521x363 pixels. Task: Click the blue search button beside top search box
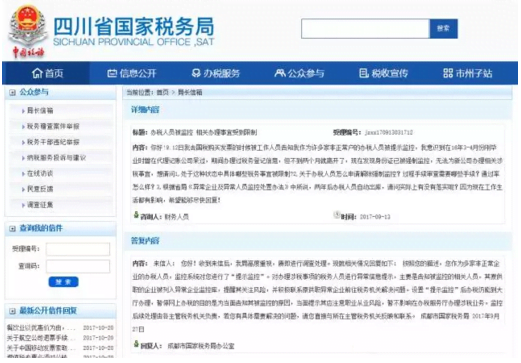point(444,29)
